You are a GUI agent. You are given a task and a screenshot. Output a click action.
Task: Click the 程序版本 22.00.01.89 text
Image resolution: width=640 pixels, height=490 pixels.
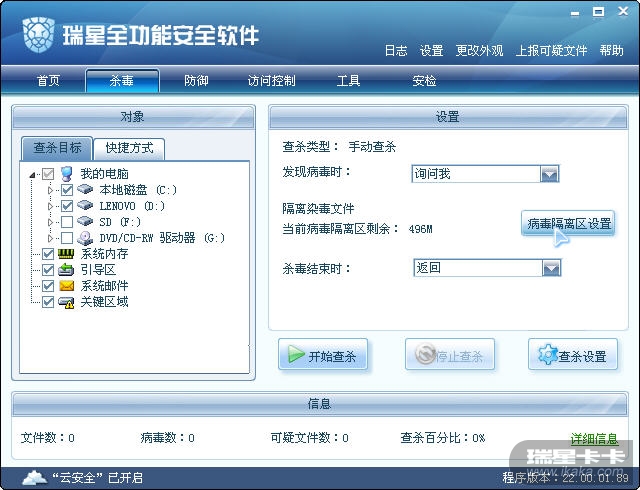(x=565, y=477)
